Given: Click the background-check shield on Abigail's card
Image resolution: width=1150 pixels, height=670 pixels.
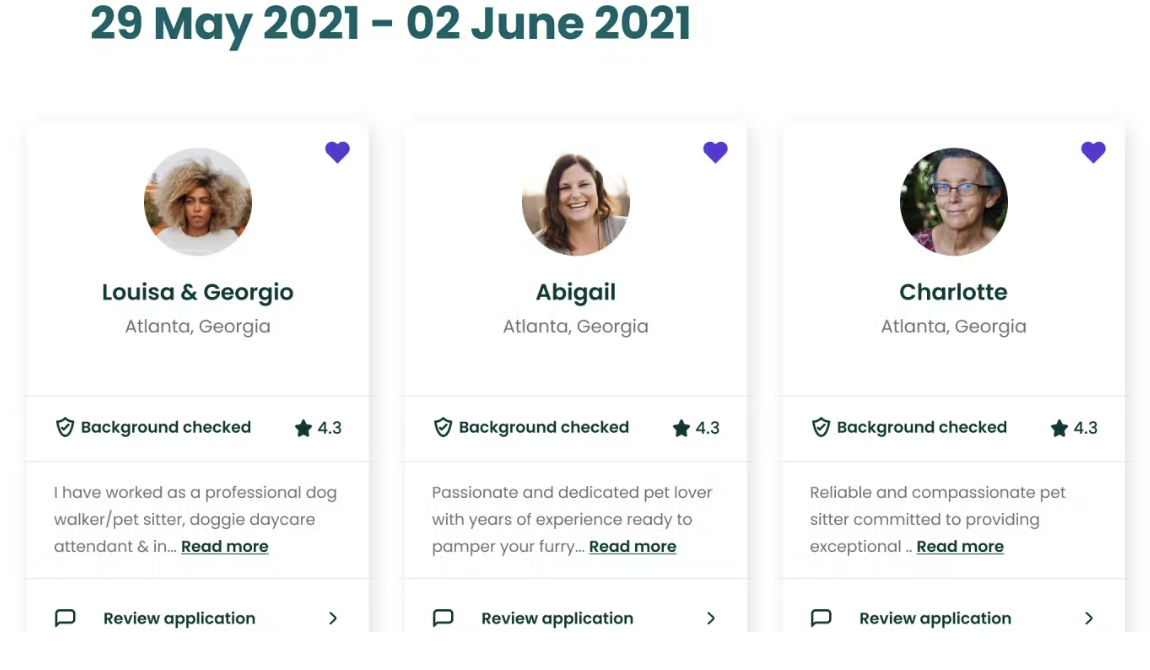Looking at the screenshot, I should pos(443,427).
